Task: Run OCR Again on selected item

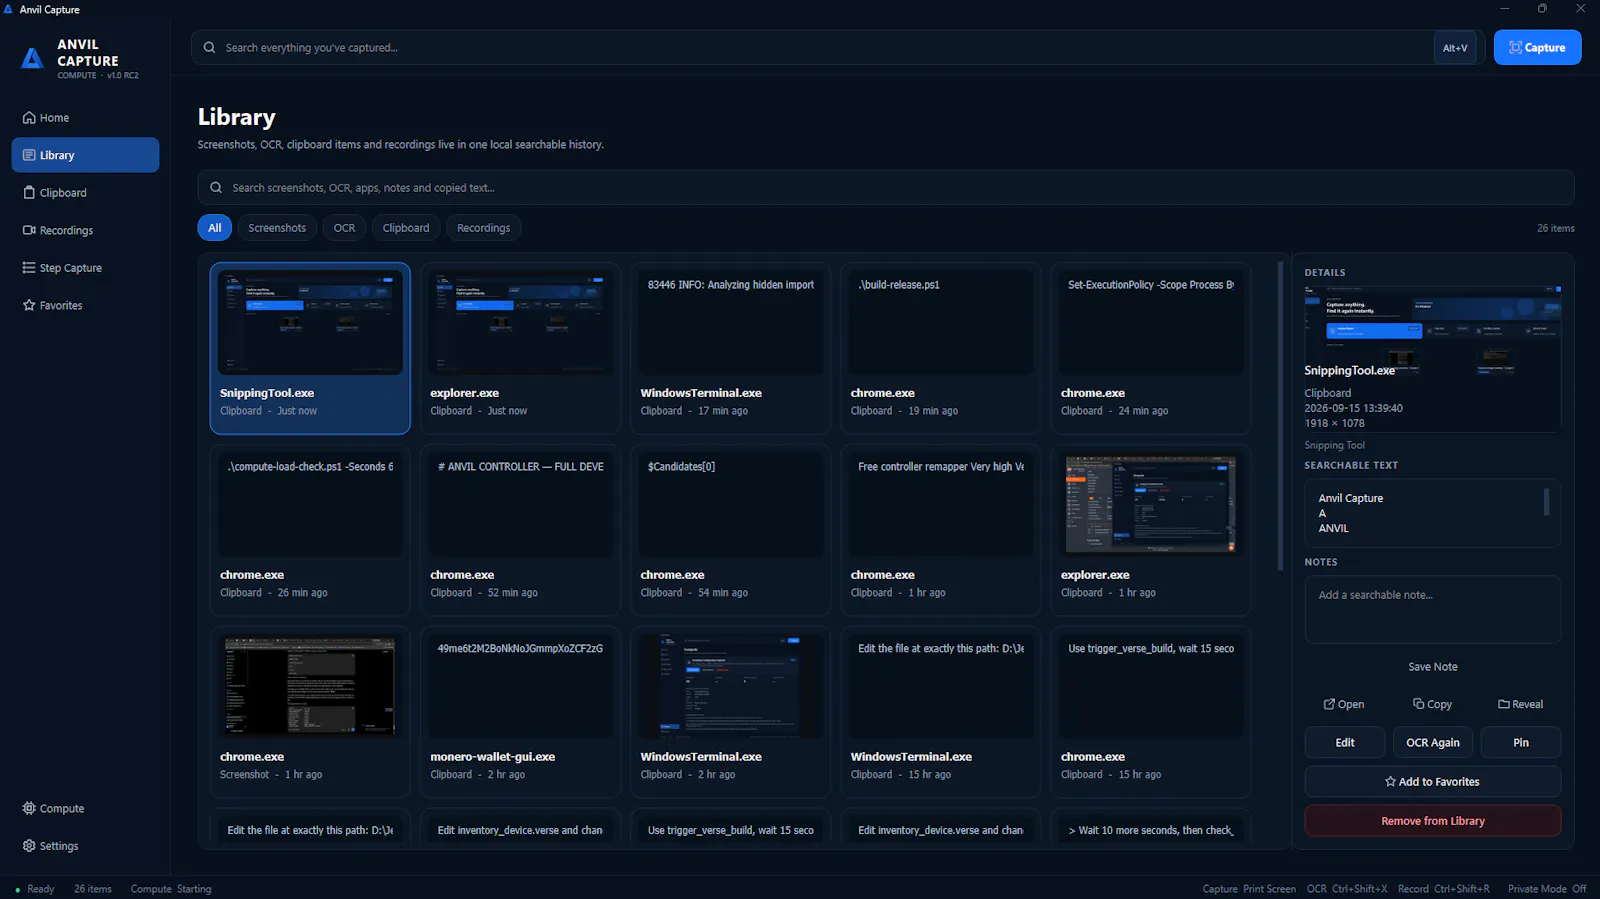Action: tap(1433, 742)
